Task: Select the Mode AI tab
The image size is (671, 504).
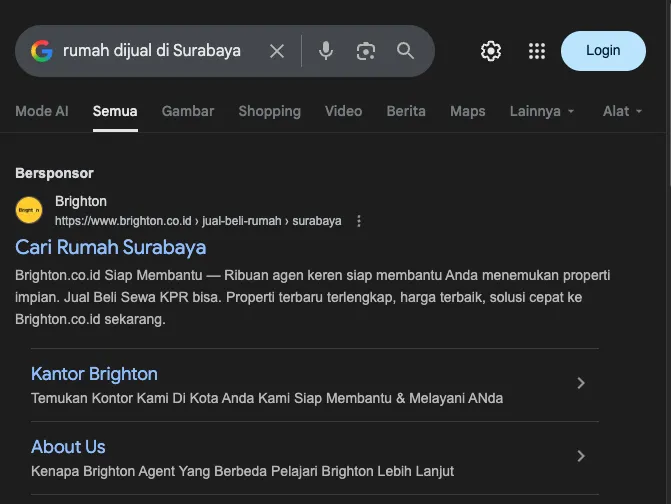Action: (x=42, y=111)
